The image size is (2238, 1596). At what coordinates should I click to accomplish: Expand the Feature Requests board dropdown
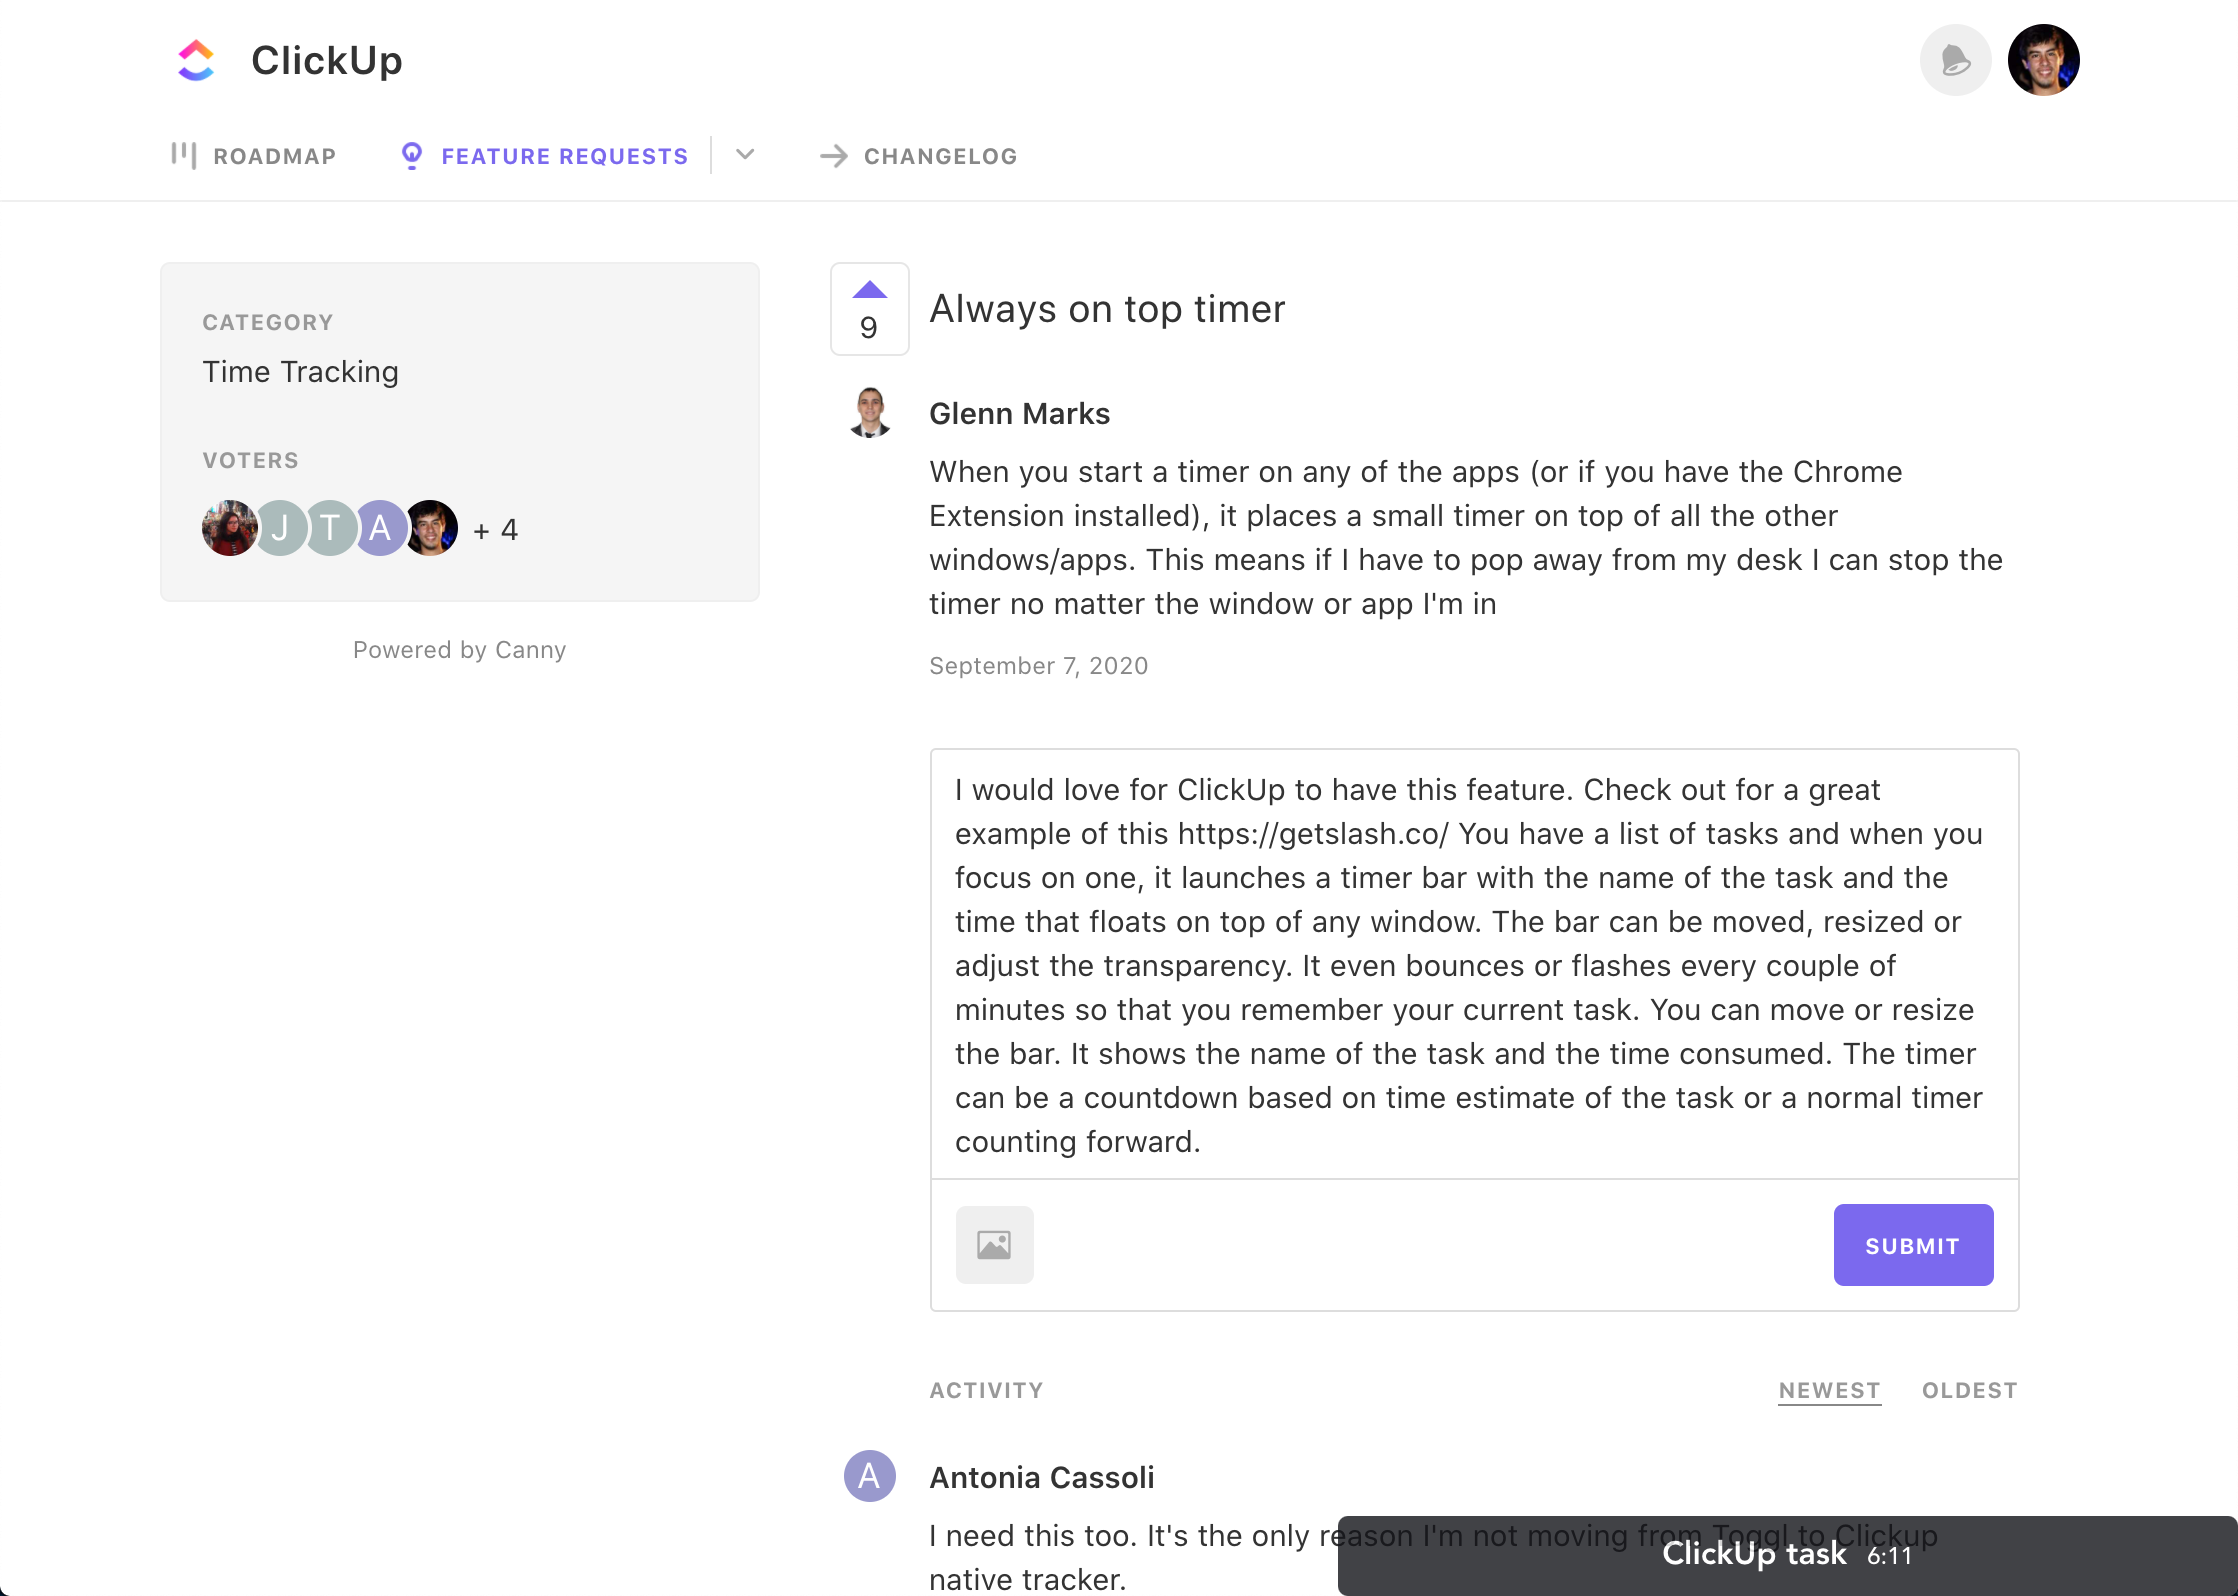pyautogui.click(x=745, y=155)
